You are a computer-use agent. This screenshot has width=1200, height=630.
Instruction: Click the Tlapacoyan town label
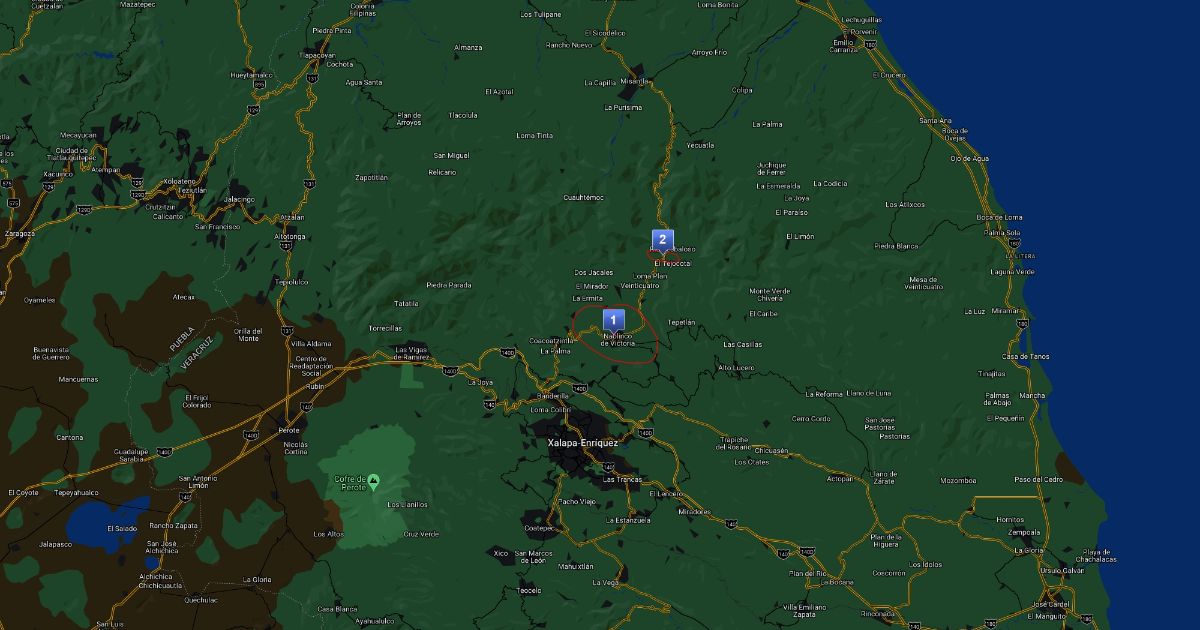tap(316, 55)
